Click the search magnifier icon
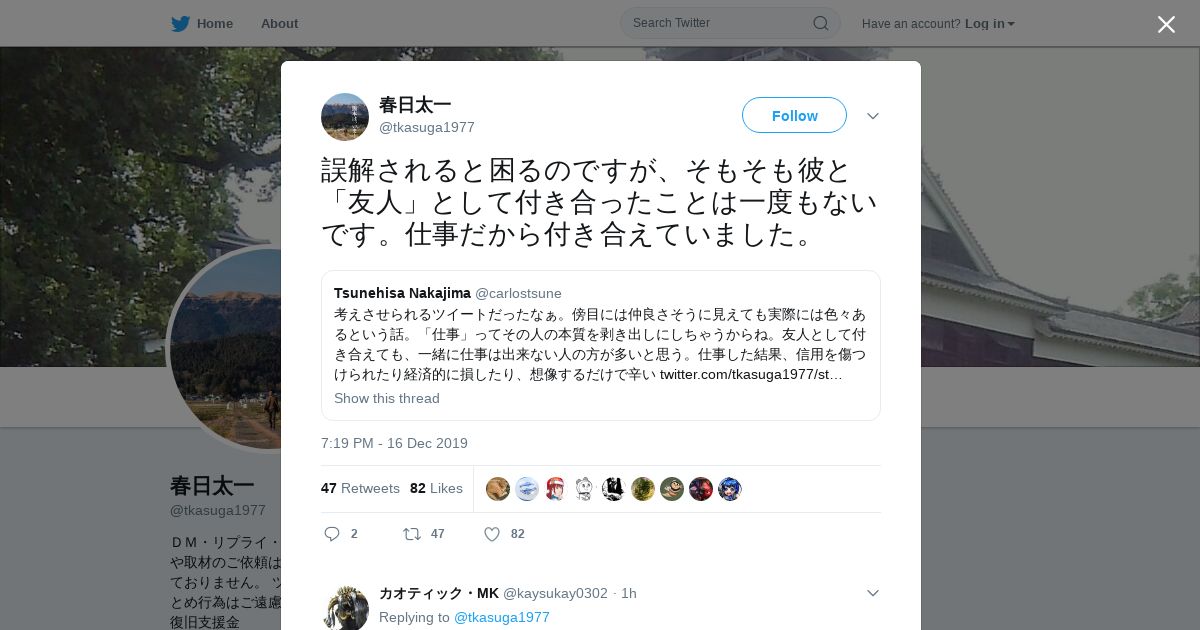 pos(820,23)
